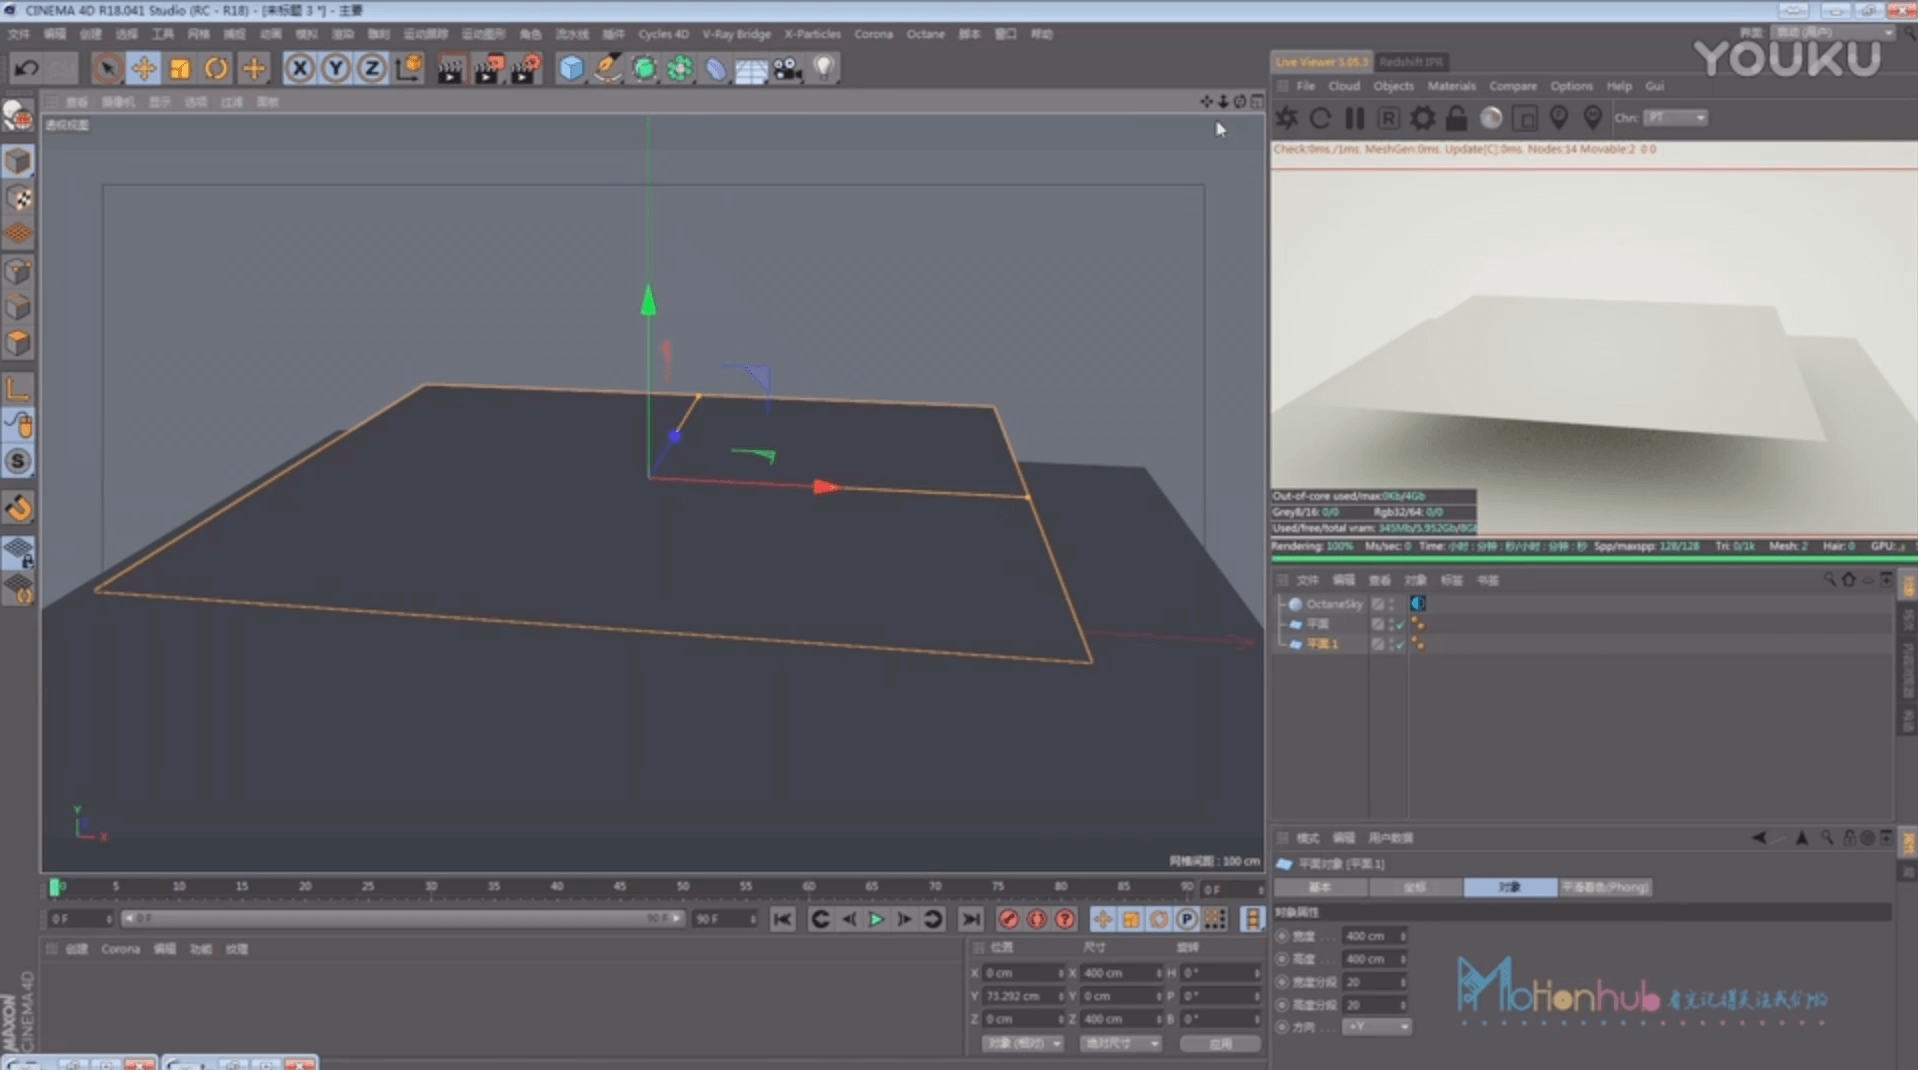Viewport: 1918px width, 1070px height.
Task: Select the Move tool in top toolbar
Action: click(x=143, y=68)
